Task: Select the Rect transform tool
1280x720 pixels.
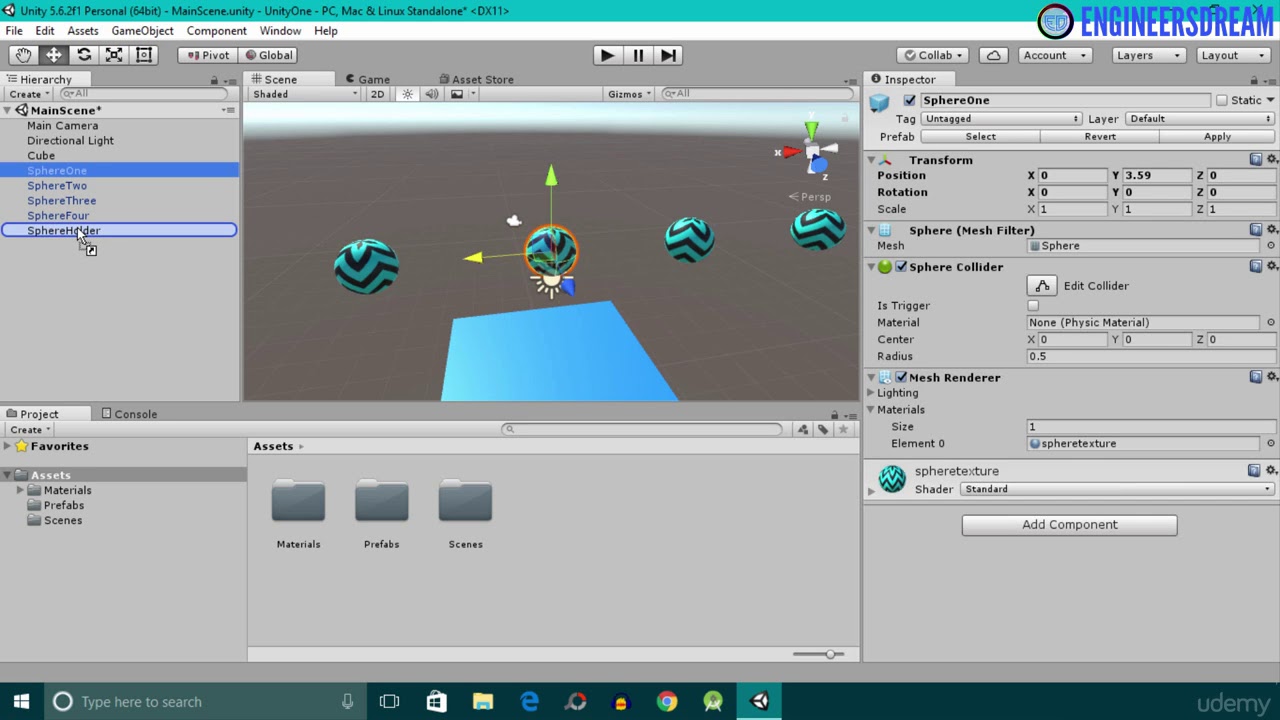Action: tap(144, 55)
